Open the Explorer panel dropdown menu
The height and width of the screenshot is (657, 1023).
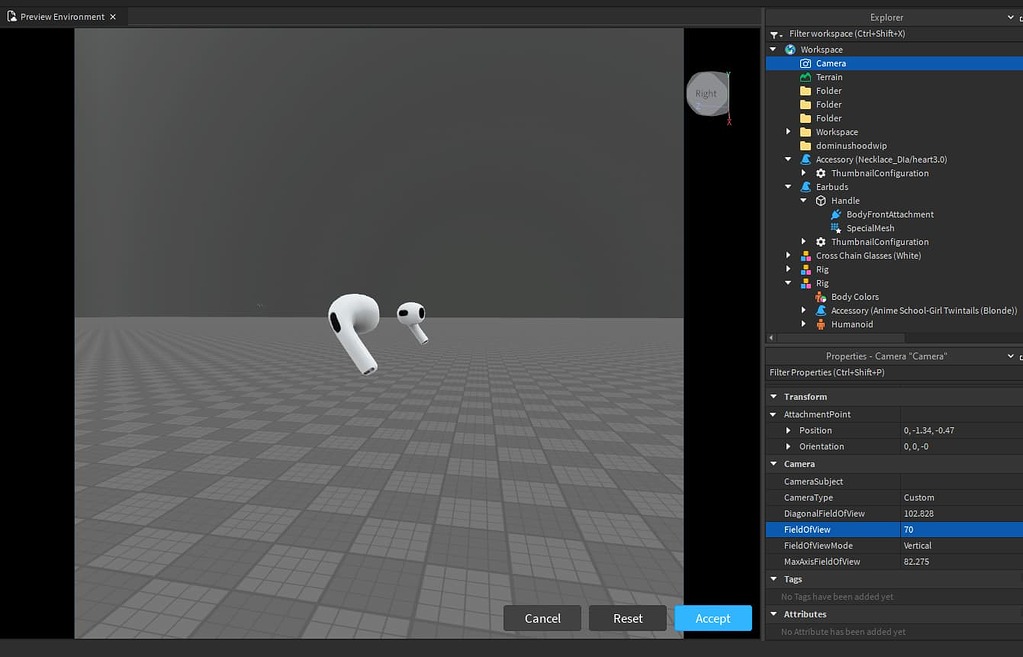[x=1009, y=17]
